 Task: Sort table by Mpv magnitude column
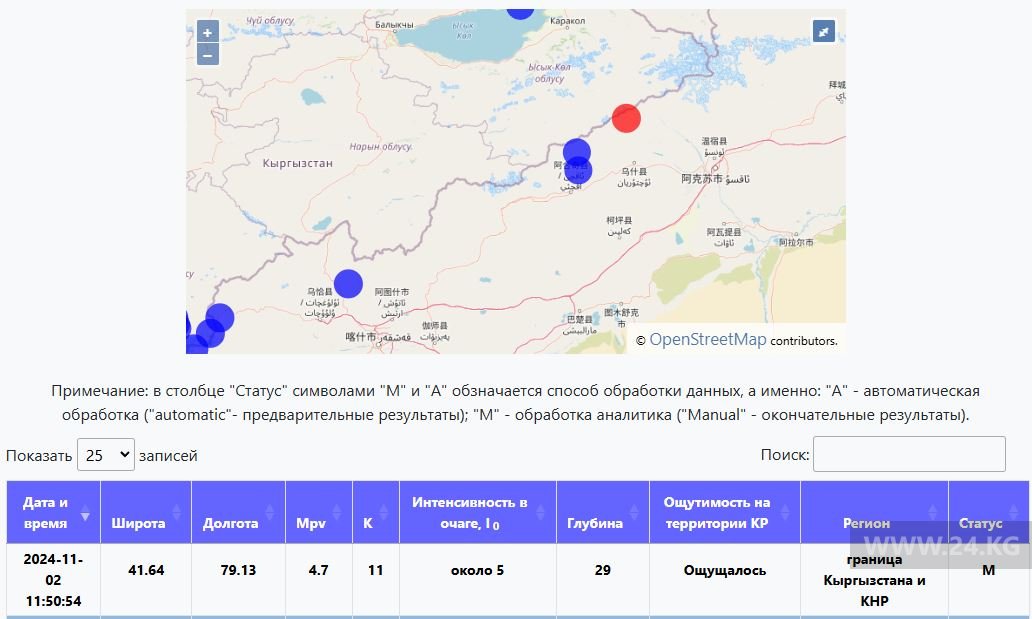[319, 512]
